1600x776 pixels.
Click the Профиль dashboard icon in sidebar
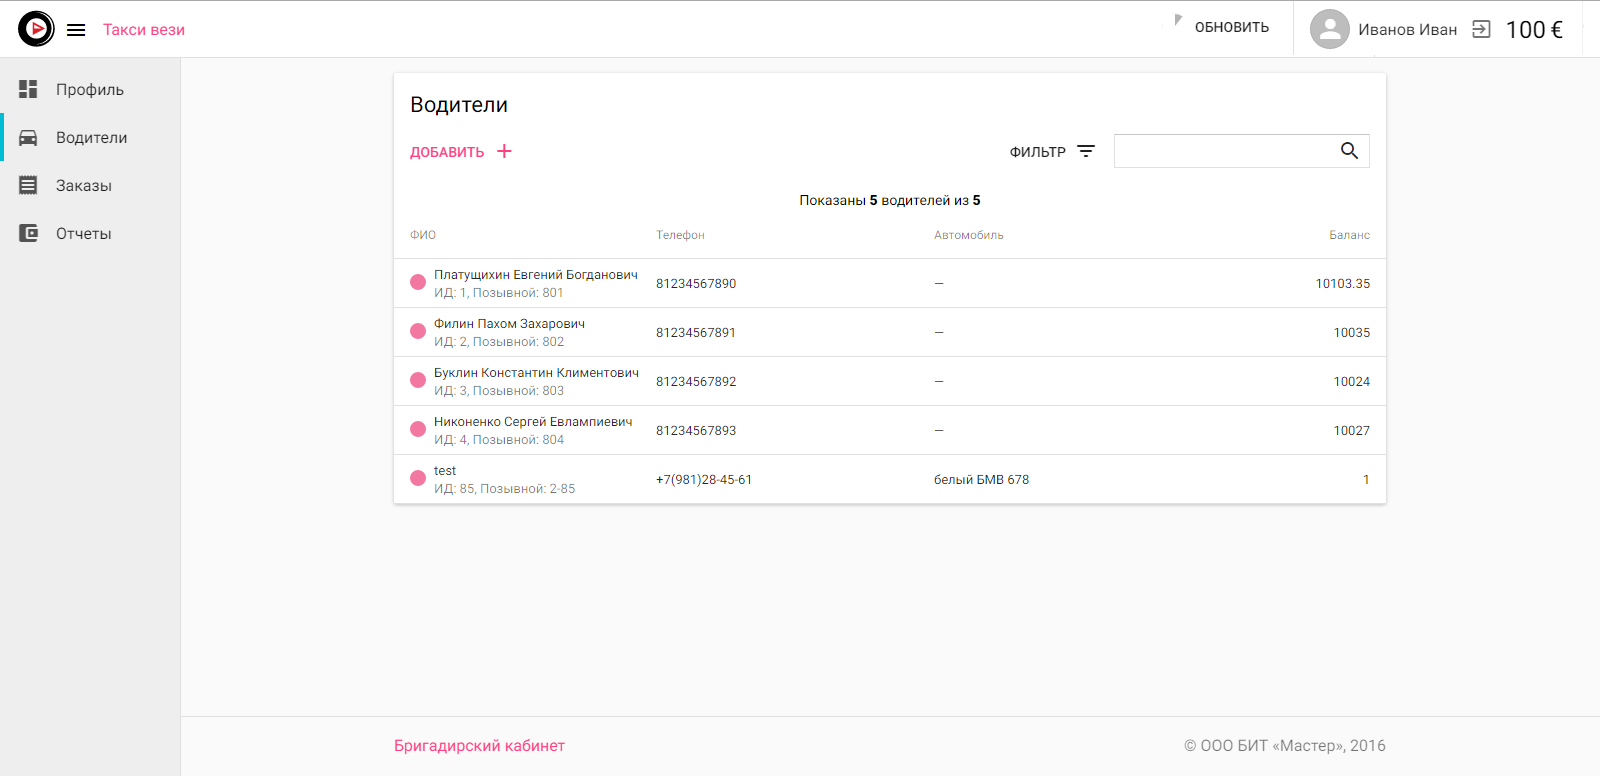click(28, 89)
